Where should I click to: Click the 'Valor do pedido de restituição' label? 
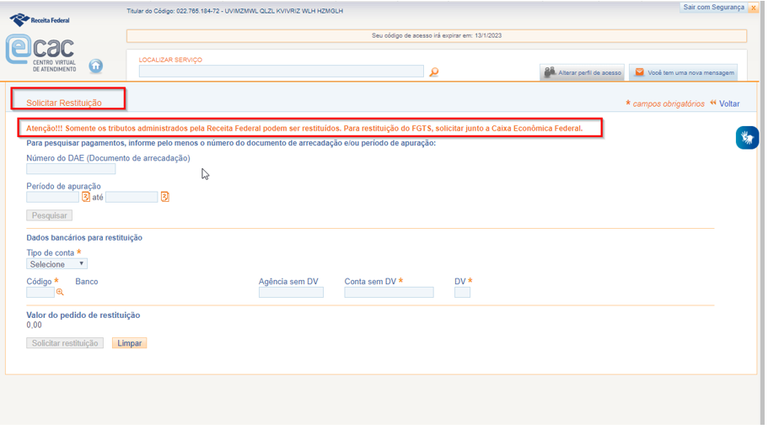pyautogui.click(x=83, y=315)
